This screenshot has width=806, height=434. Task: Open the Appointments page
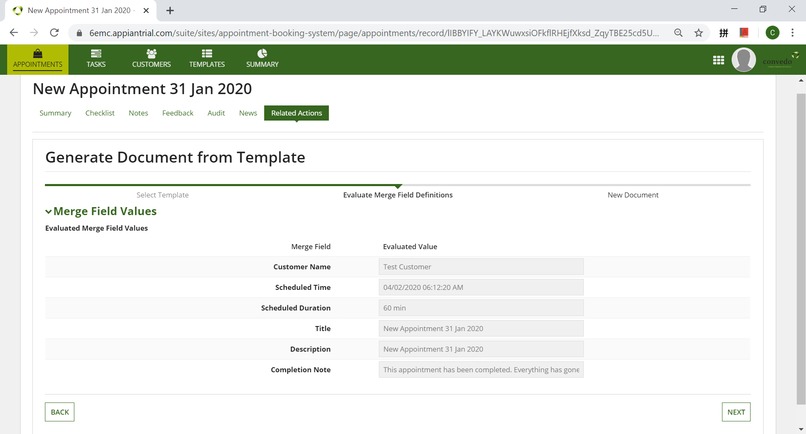(x=38, y=59)
